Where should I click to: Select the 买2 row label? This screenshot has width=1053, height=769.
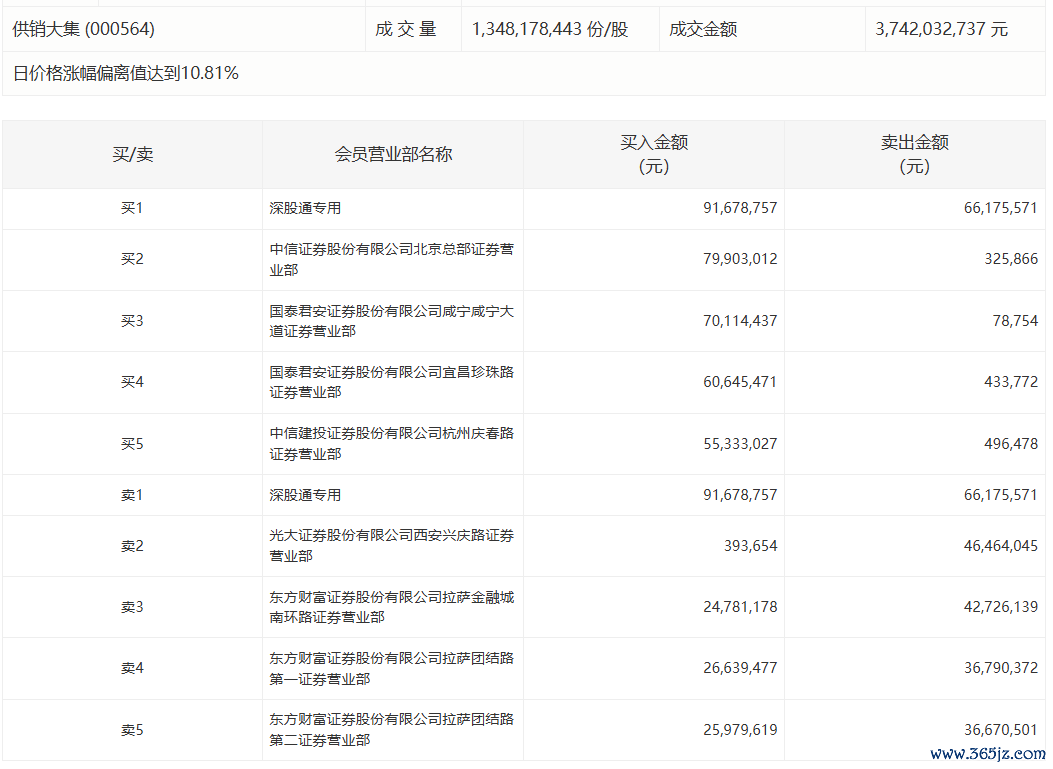132,259
